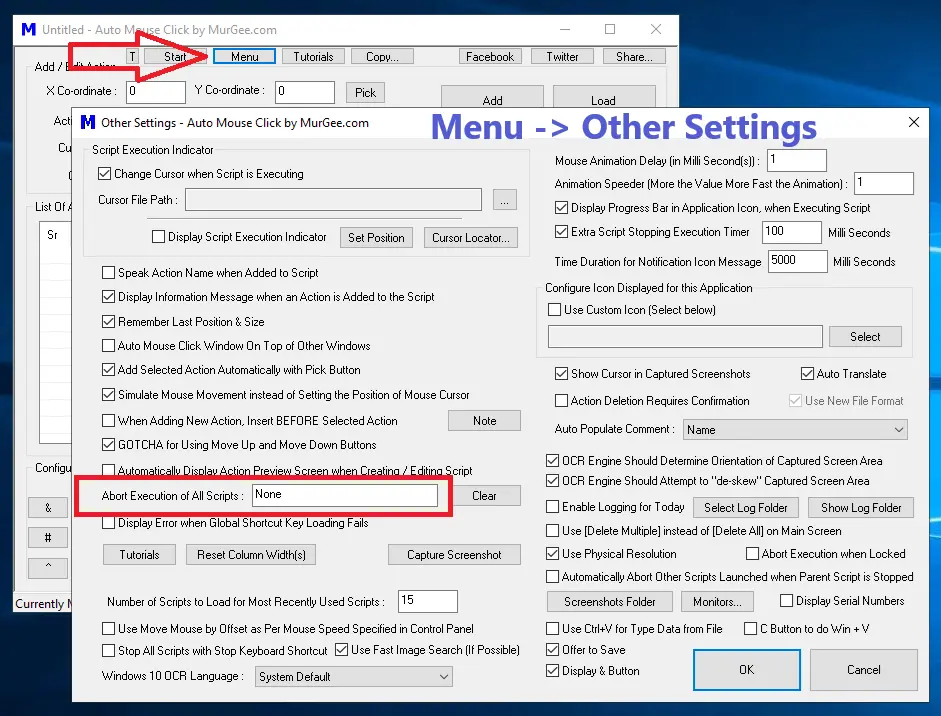This screenshot has height=716, width=941.
Task: Enable Display Serial Numbers checkbox
Action: (x=786, y=601)
